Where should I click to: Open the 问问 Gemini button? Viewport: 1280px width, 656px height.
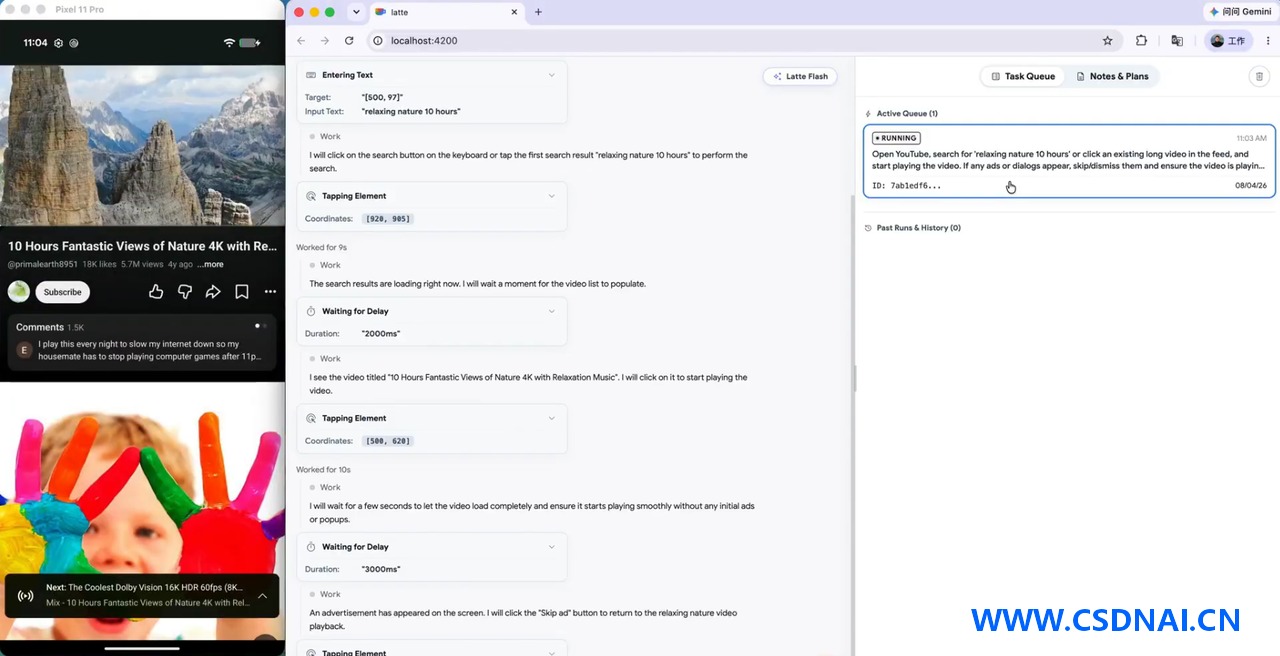point(1240,12)
